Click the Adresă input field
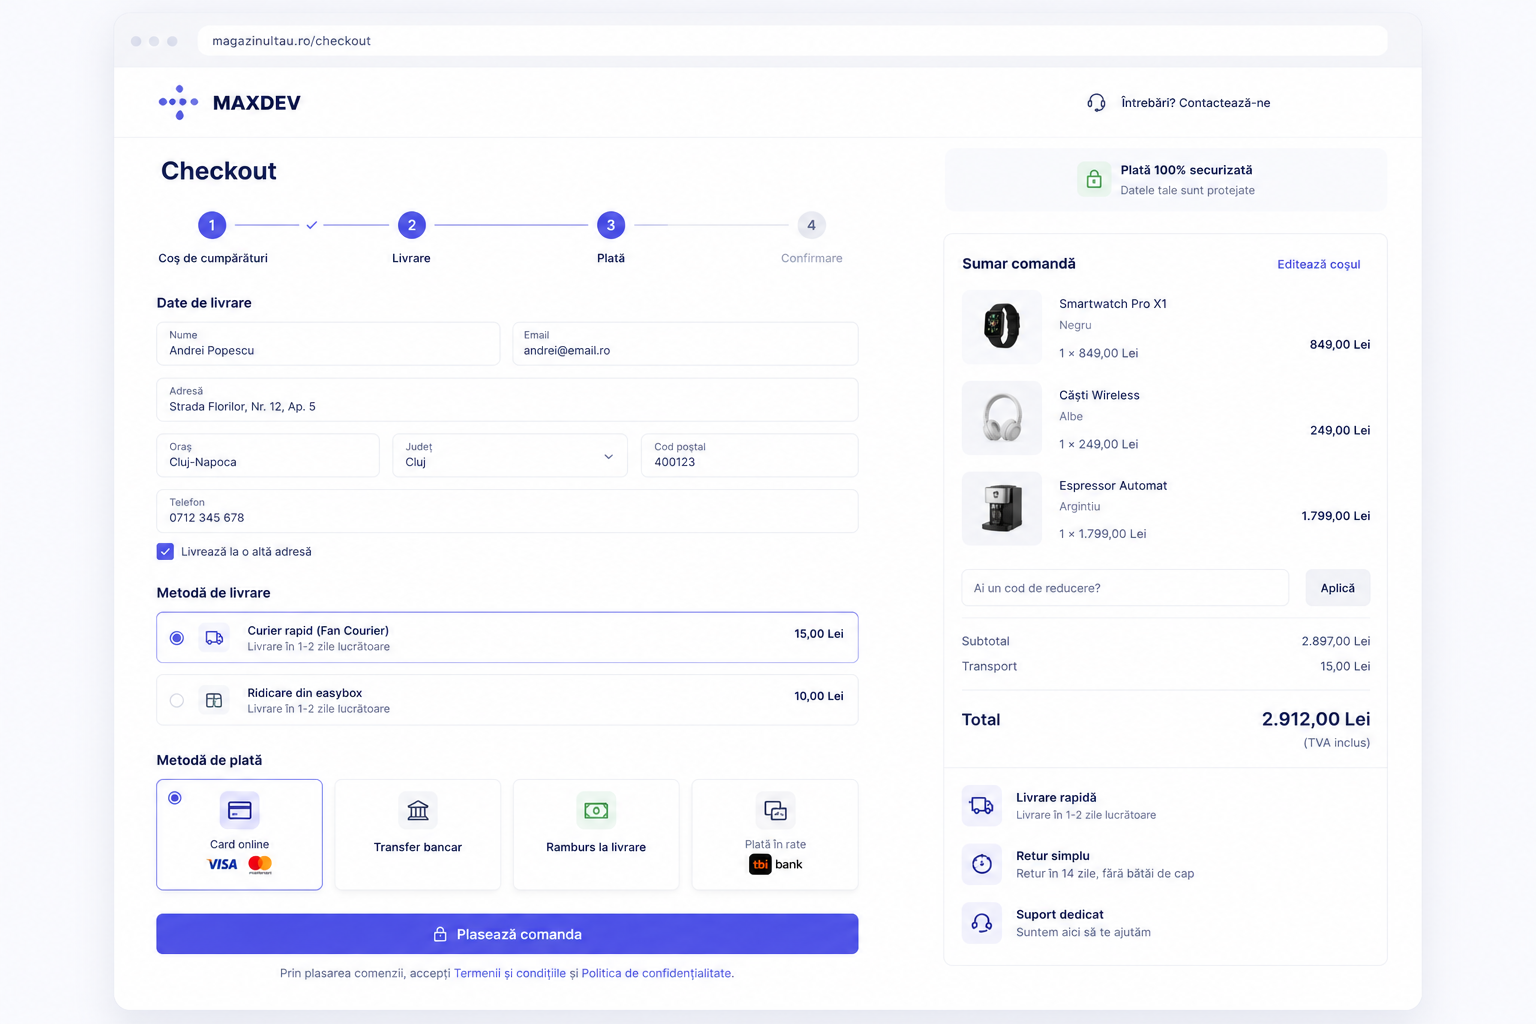Screen dimensions: 1536x1024 click(507, 399)
